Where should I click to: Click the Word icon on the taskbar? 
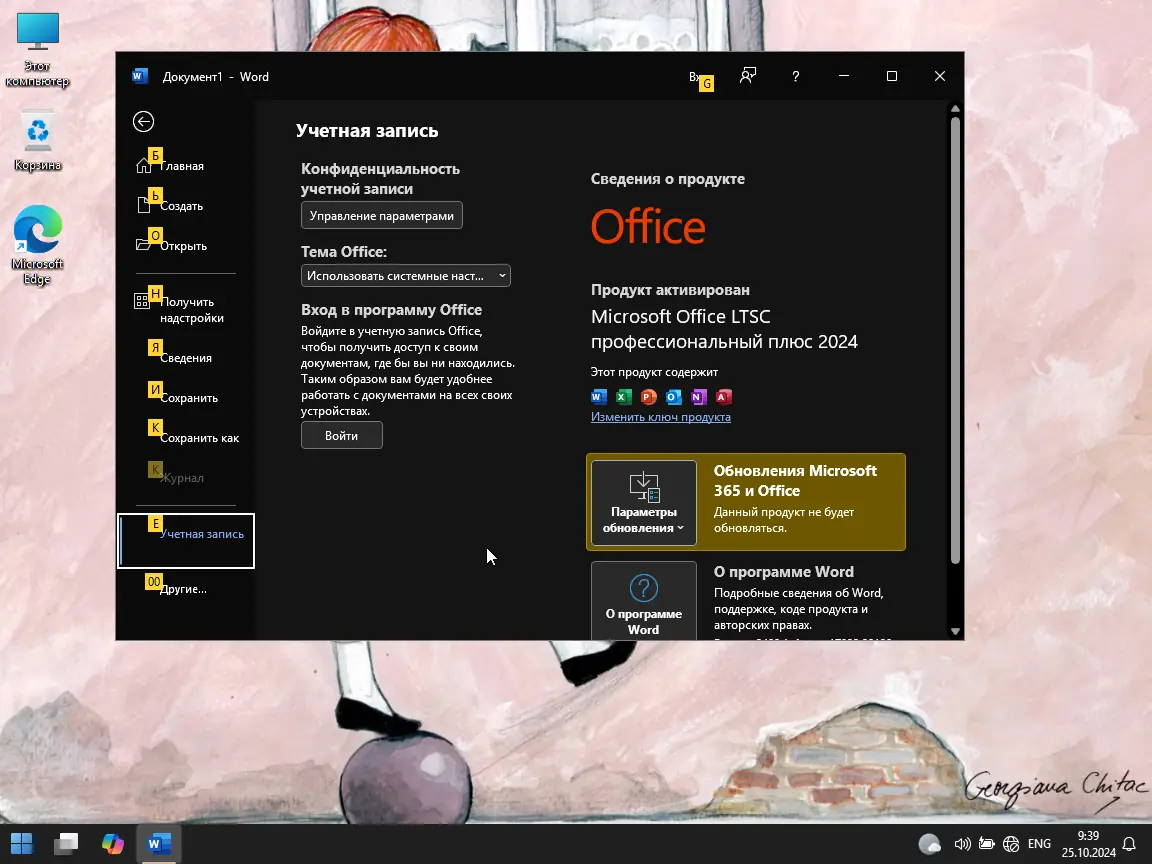[157, 843]
